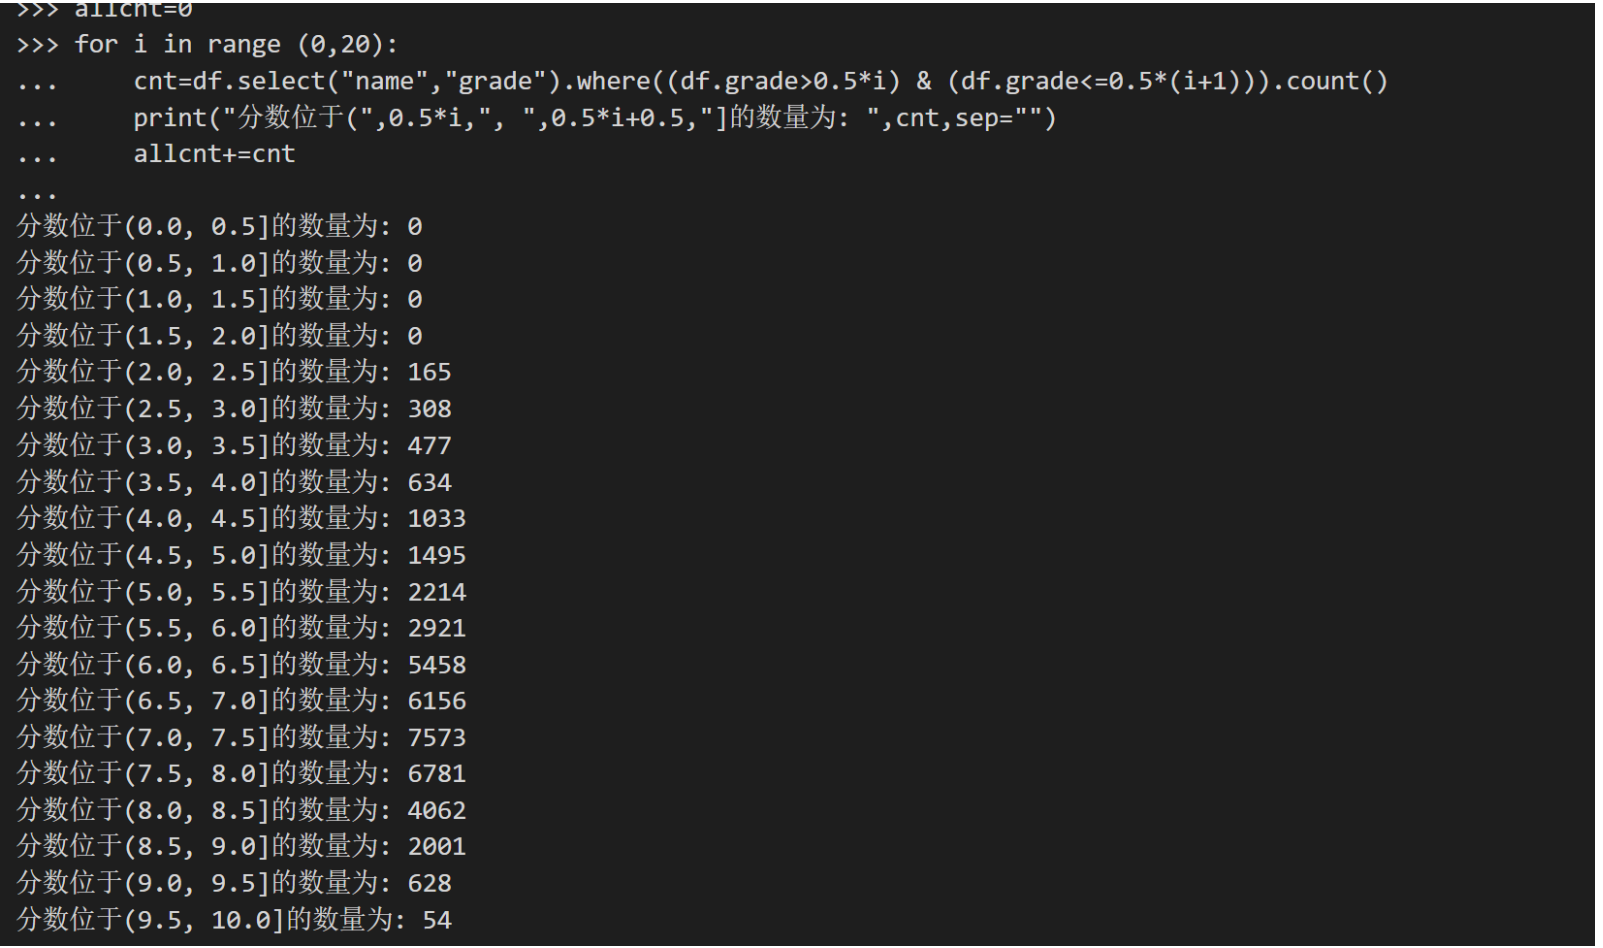The image size is (1603, 948).
Task: Click the .count() call at line end
Action: 1336,81
